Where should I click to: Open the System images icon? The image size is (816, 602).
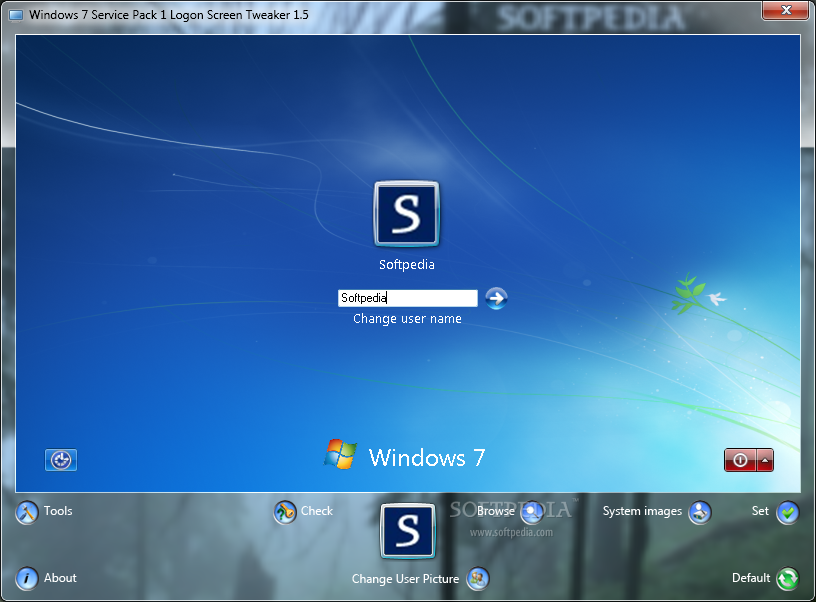pyautogui.click(x=699, y=513)
